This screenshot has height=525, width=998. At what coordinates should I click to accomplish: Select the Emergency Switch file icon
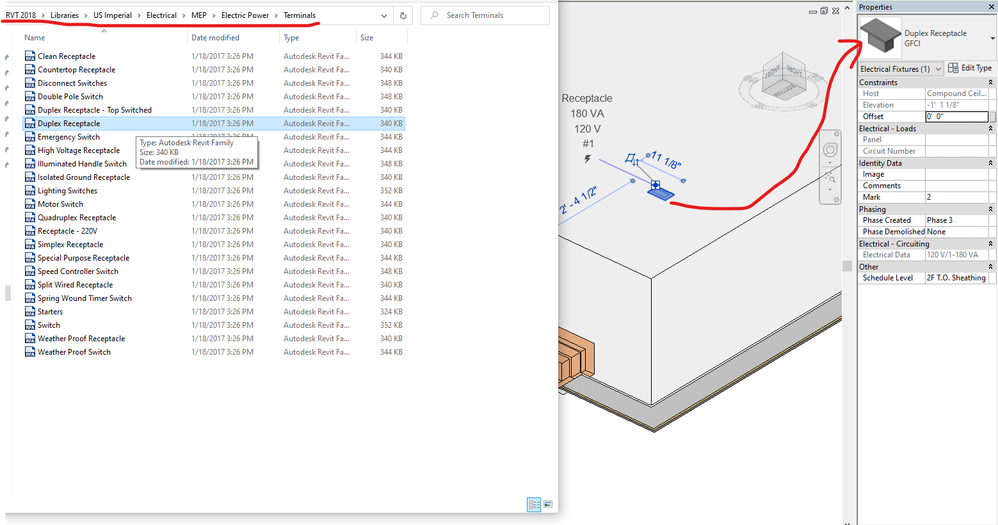[x=29, y=137]
